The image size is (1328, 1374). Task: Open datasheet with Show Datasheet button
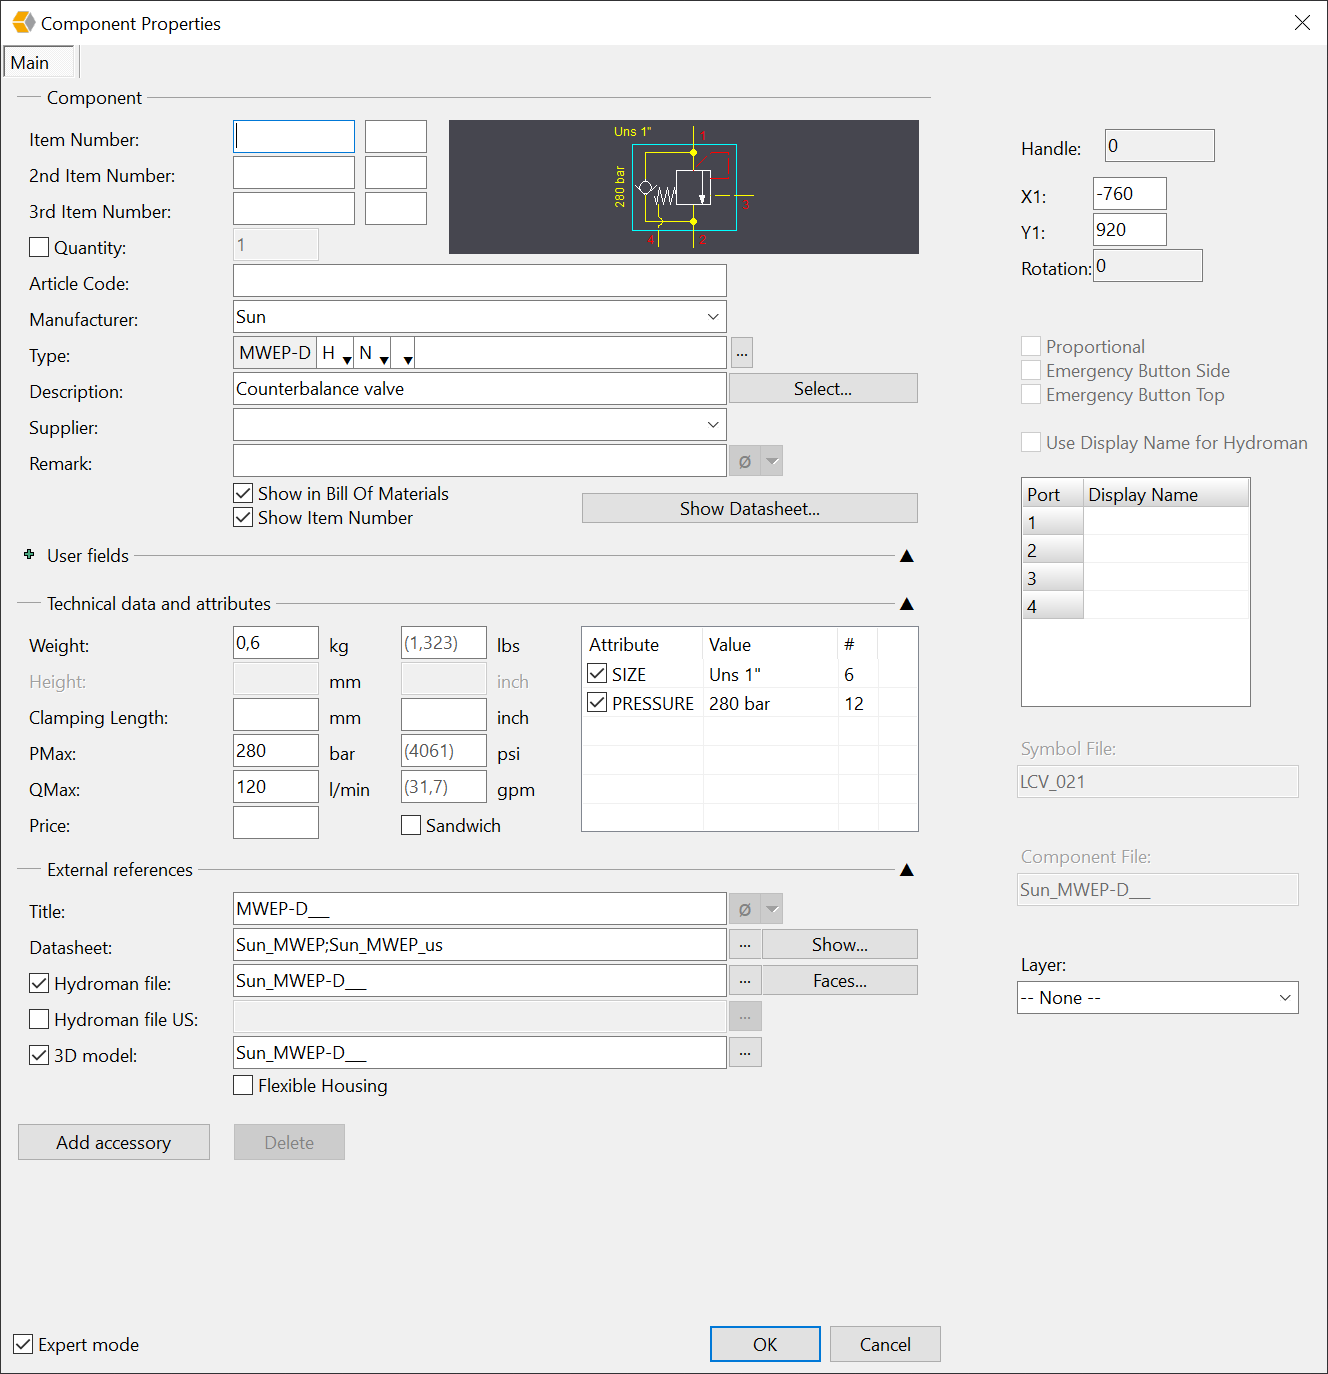tap(749, 508)
